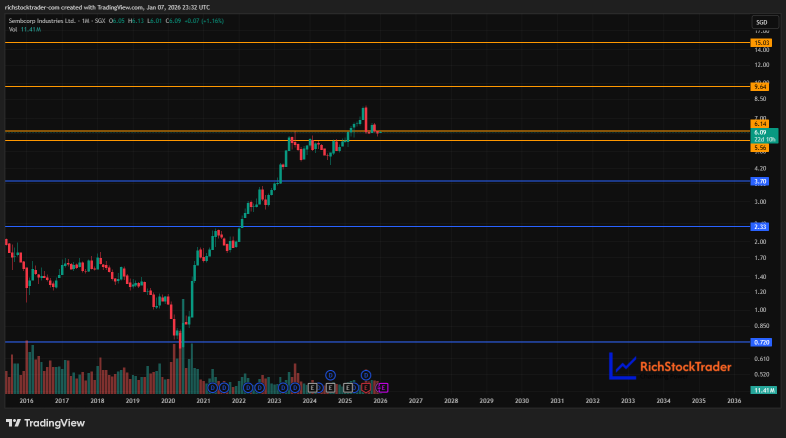Screen dimensions: 786x438
Task: Click the 0.720 blue price level label
Action: click(x=761, y=342)
